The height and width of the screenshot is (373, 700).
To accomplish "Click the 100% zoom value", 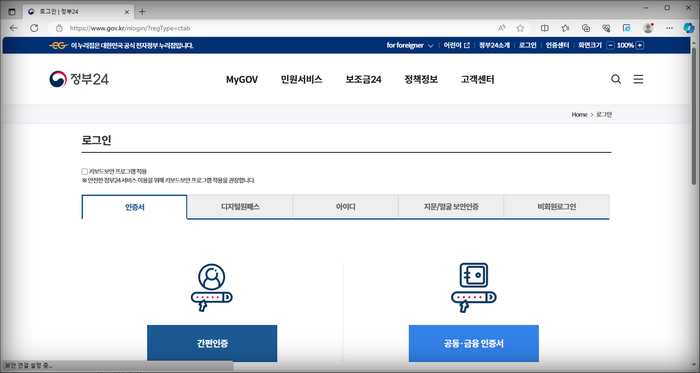I will click(625, 45).
